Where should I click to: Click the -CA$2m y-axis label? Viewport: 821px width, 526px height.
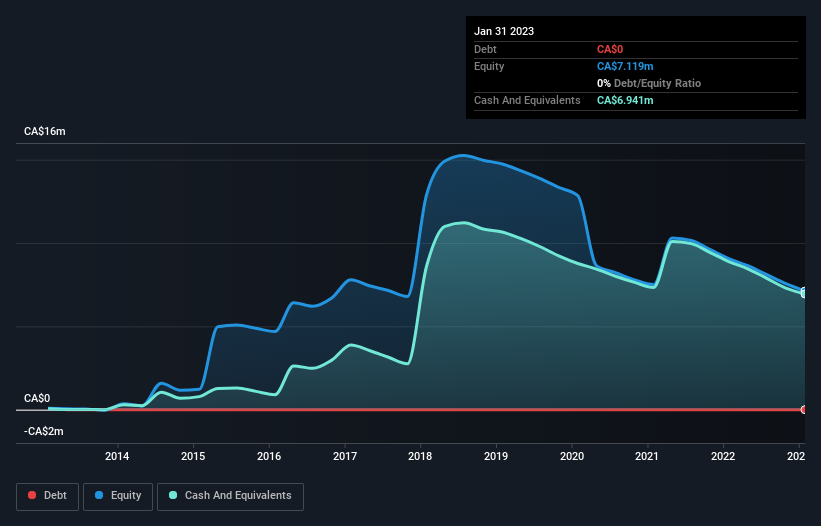[43, 431]
